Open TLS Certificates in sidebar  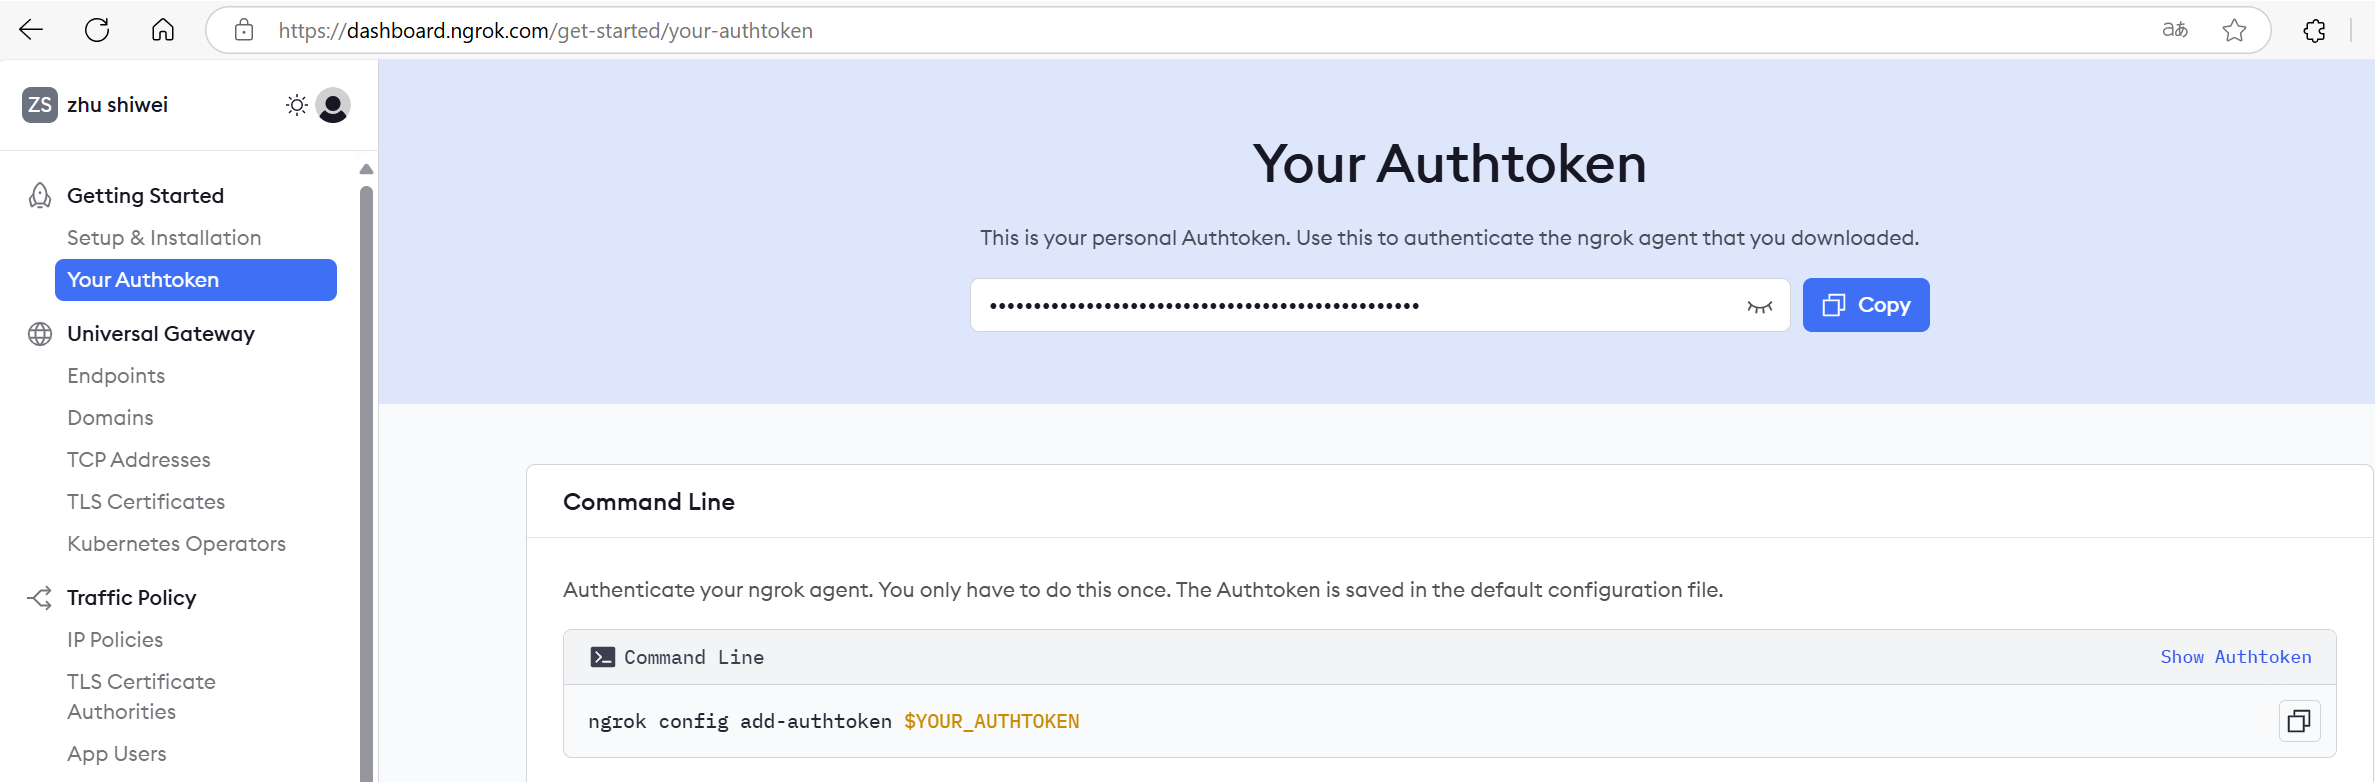click(146, 502)
